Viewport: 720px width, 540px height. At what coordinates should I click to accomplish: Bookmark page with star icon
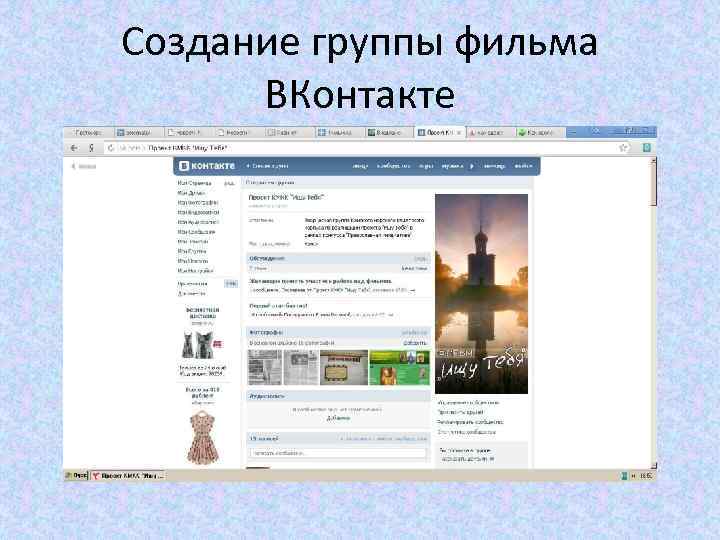[x=623, y=148]
